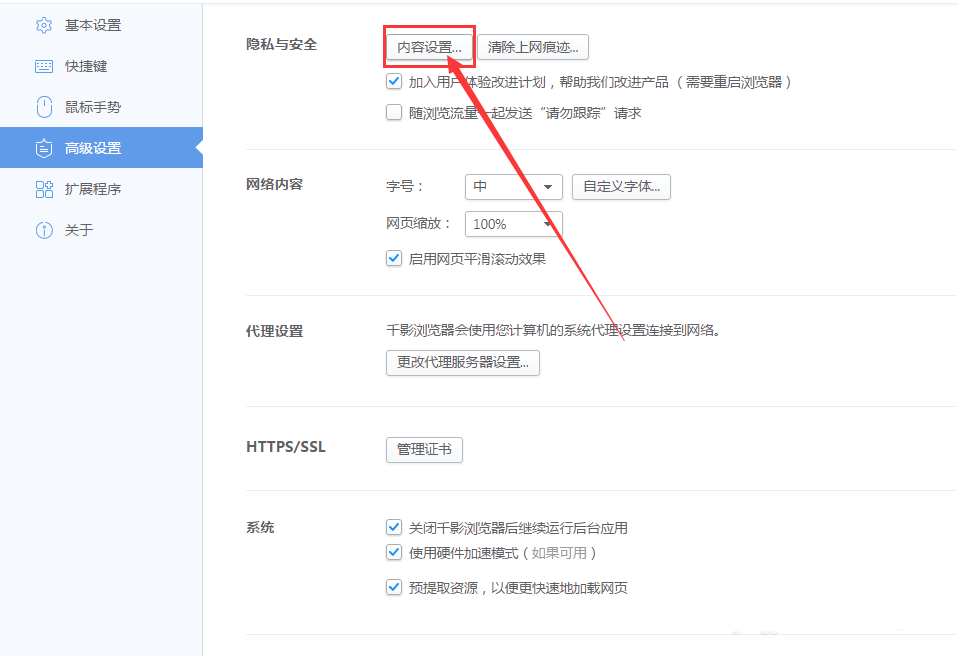Uncheck 加入用户体验改进计划 option
The image size is (957, 656).
(393, 81)
